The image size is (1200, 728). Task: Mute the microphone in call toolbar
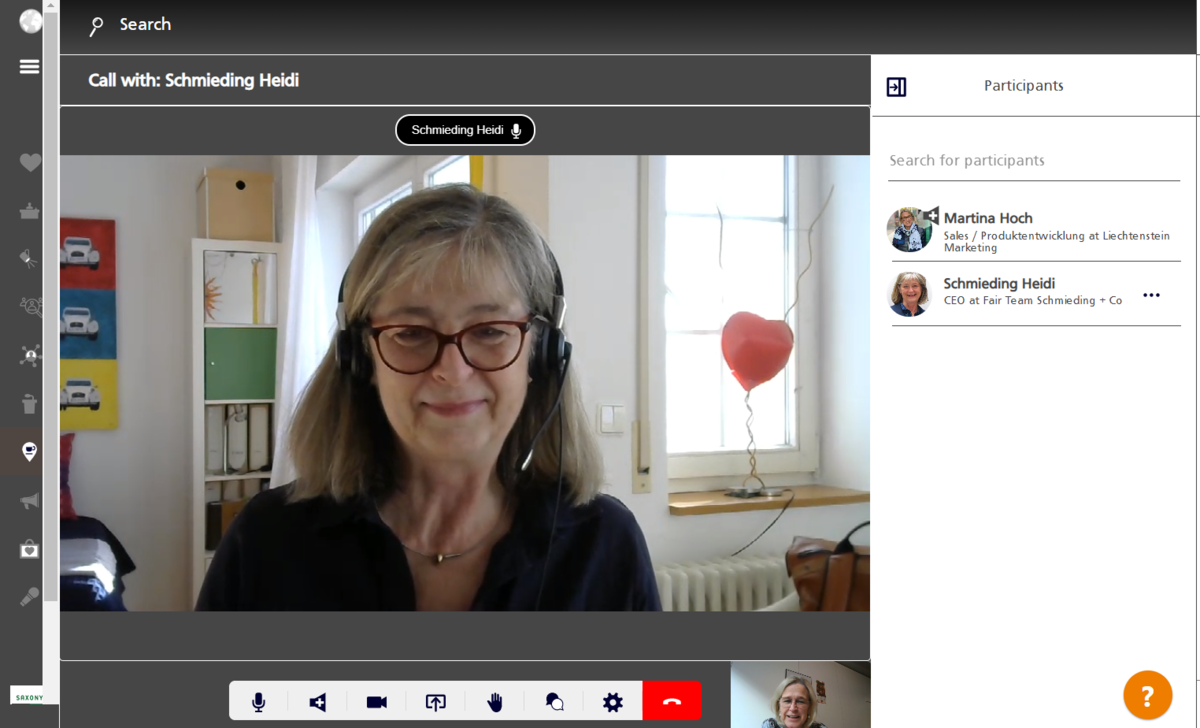[259, 702]
